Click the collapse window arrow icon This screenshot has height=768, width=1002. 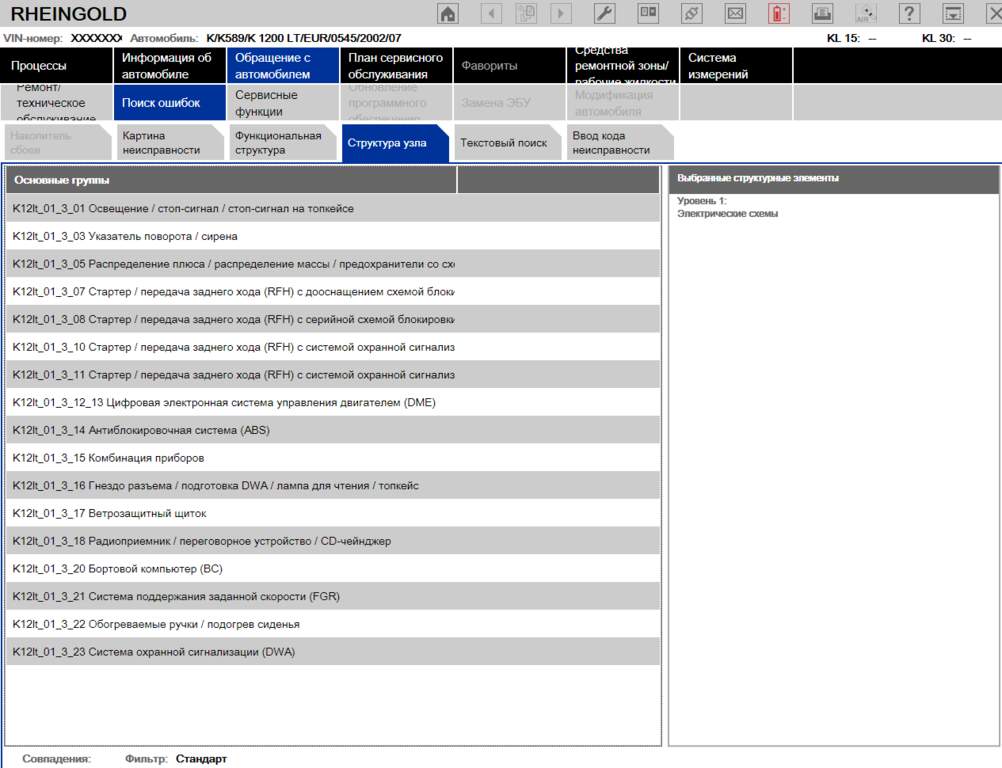point(954,14)
